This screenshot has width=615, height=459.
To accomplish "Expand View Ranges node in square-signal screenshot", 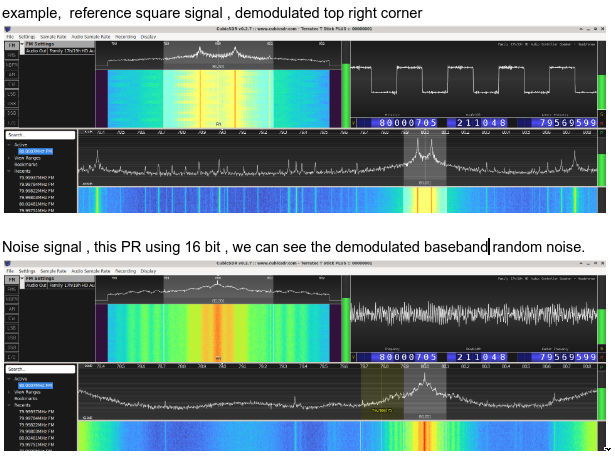I will 9,158.
